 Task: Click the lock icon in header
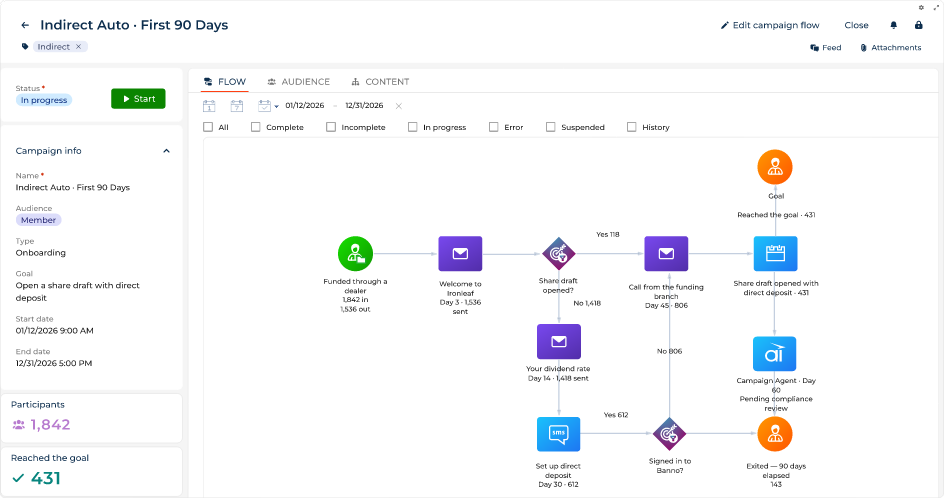(x=918, y=25)
